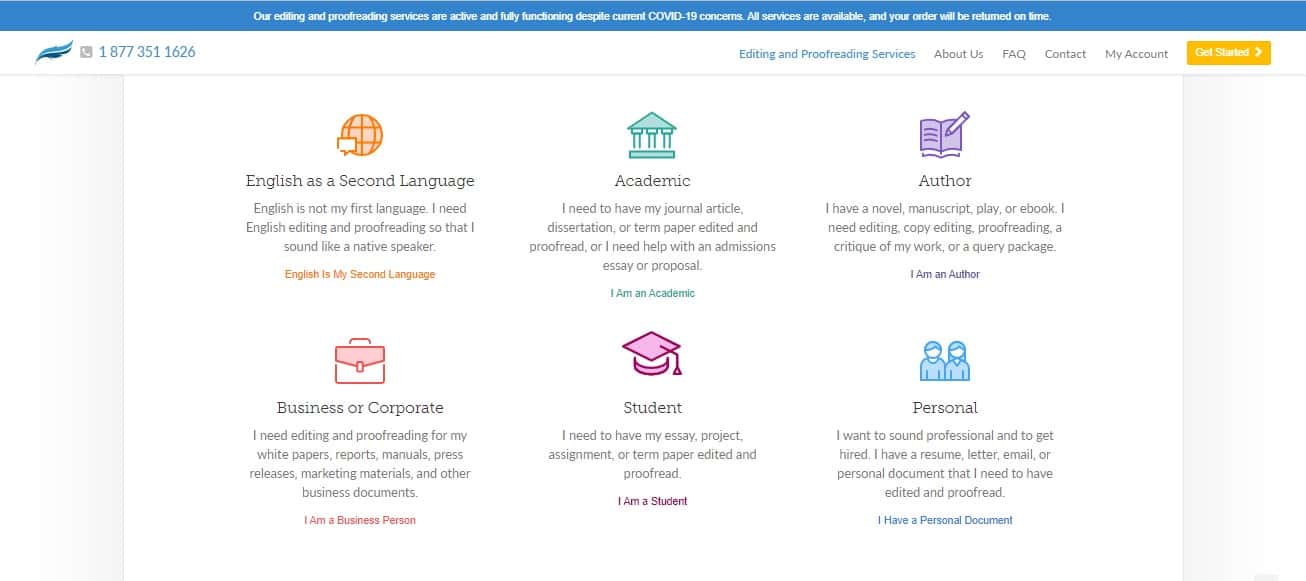
Task: Click the Student graduation cap icon
Action: pyautogui.click(x=652, y=353)
